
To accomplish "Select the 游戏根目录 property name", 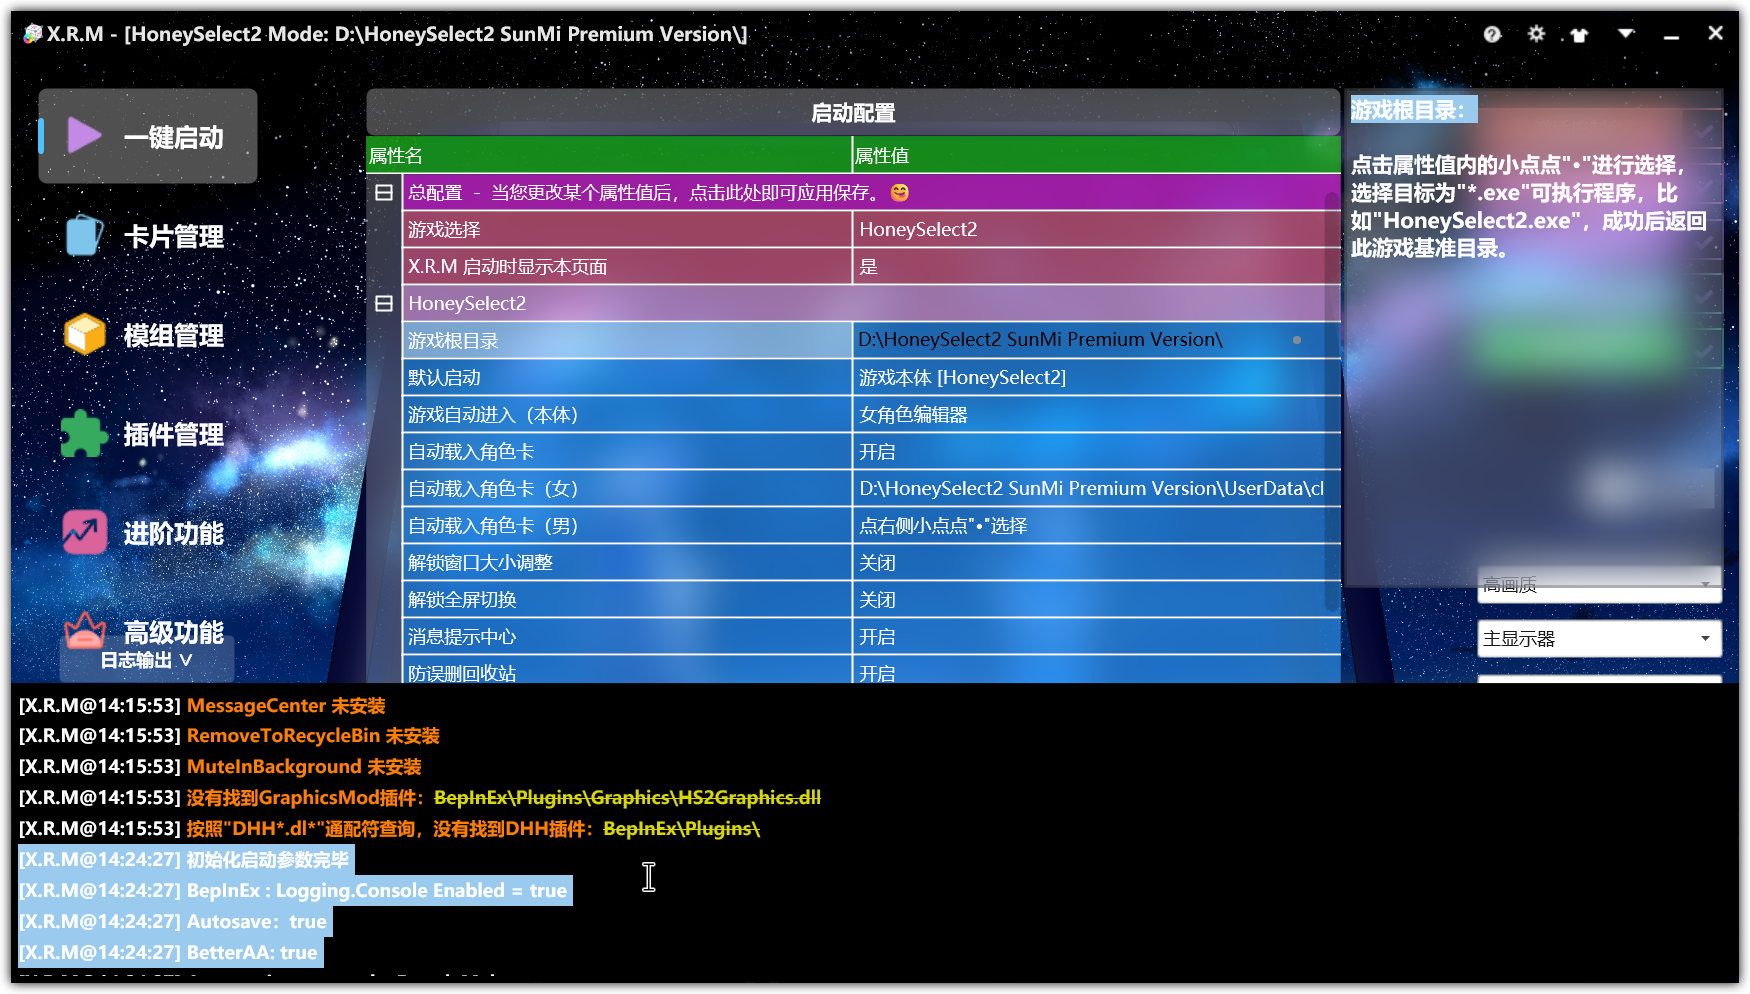I will pyautogui.click(x=628, y=340).
